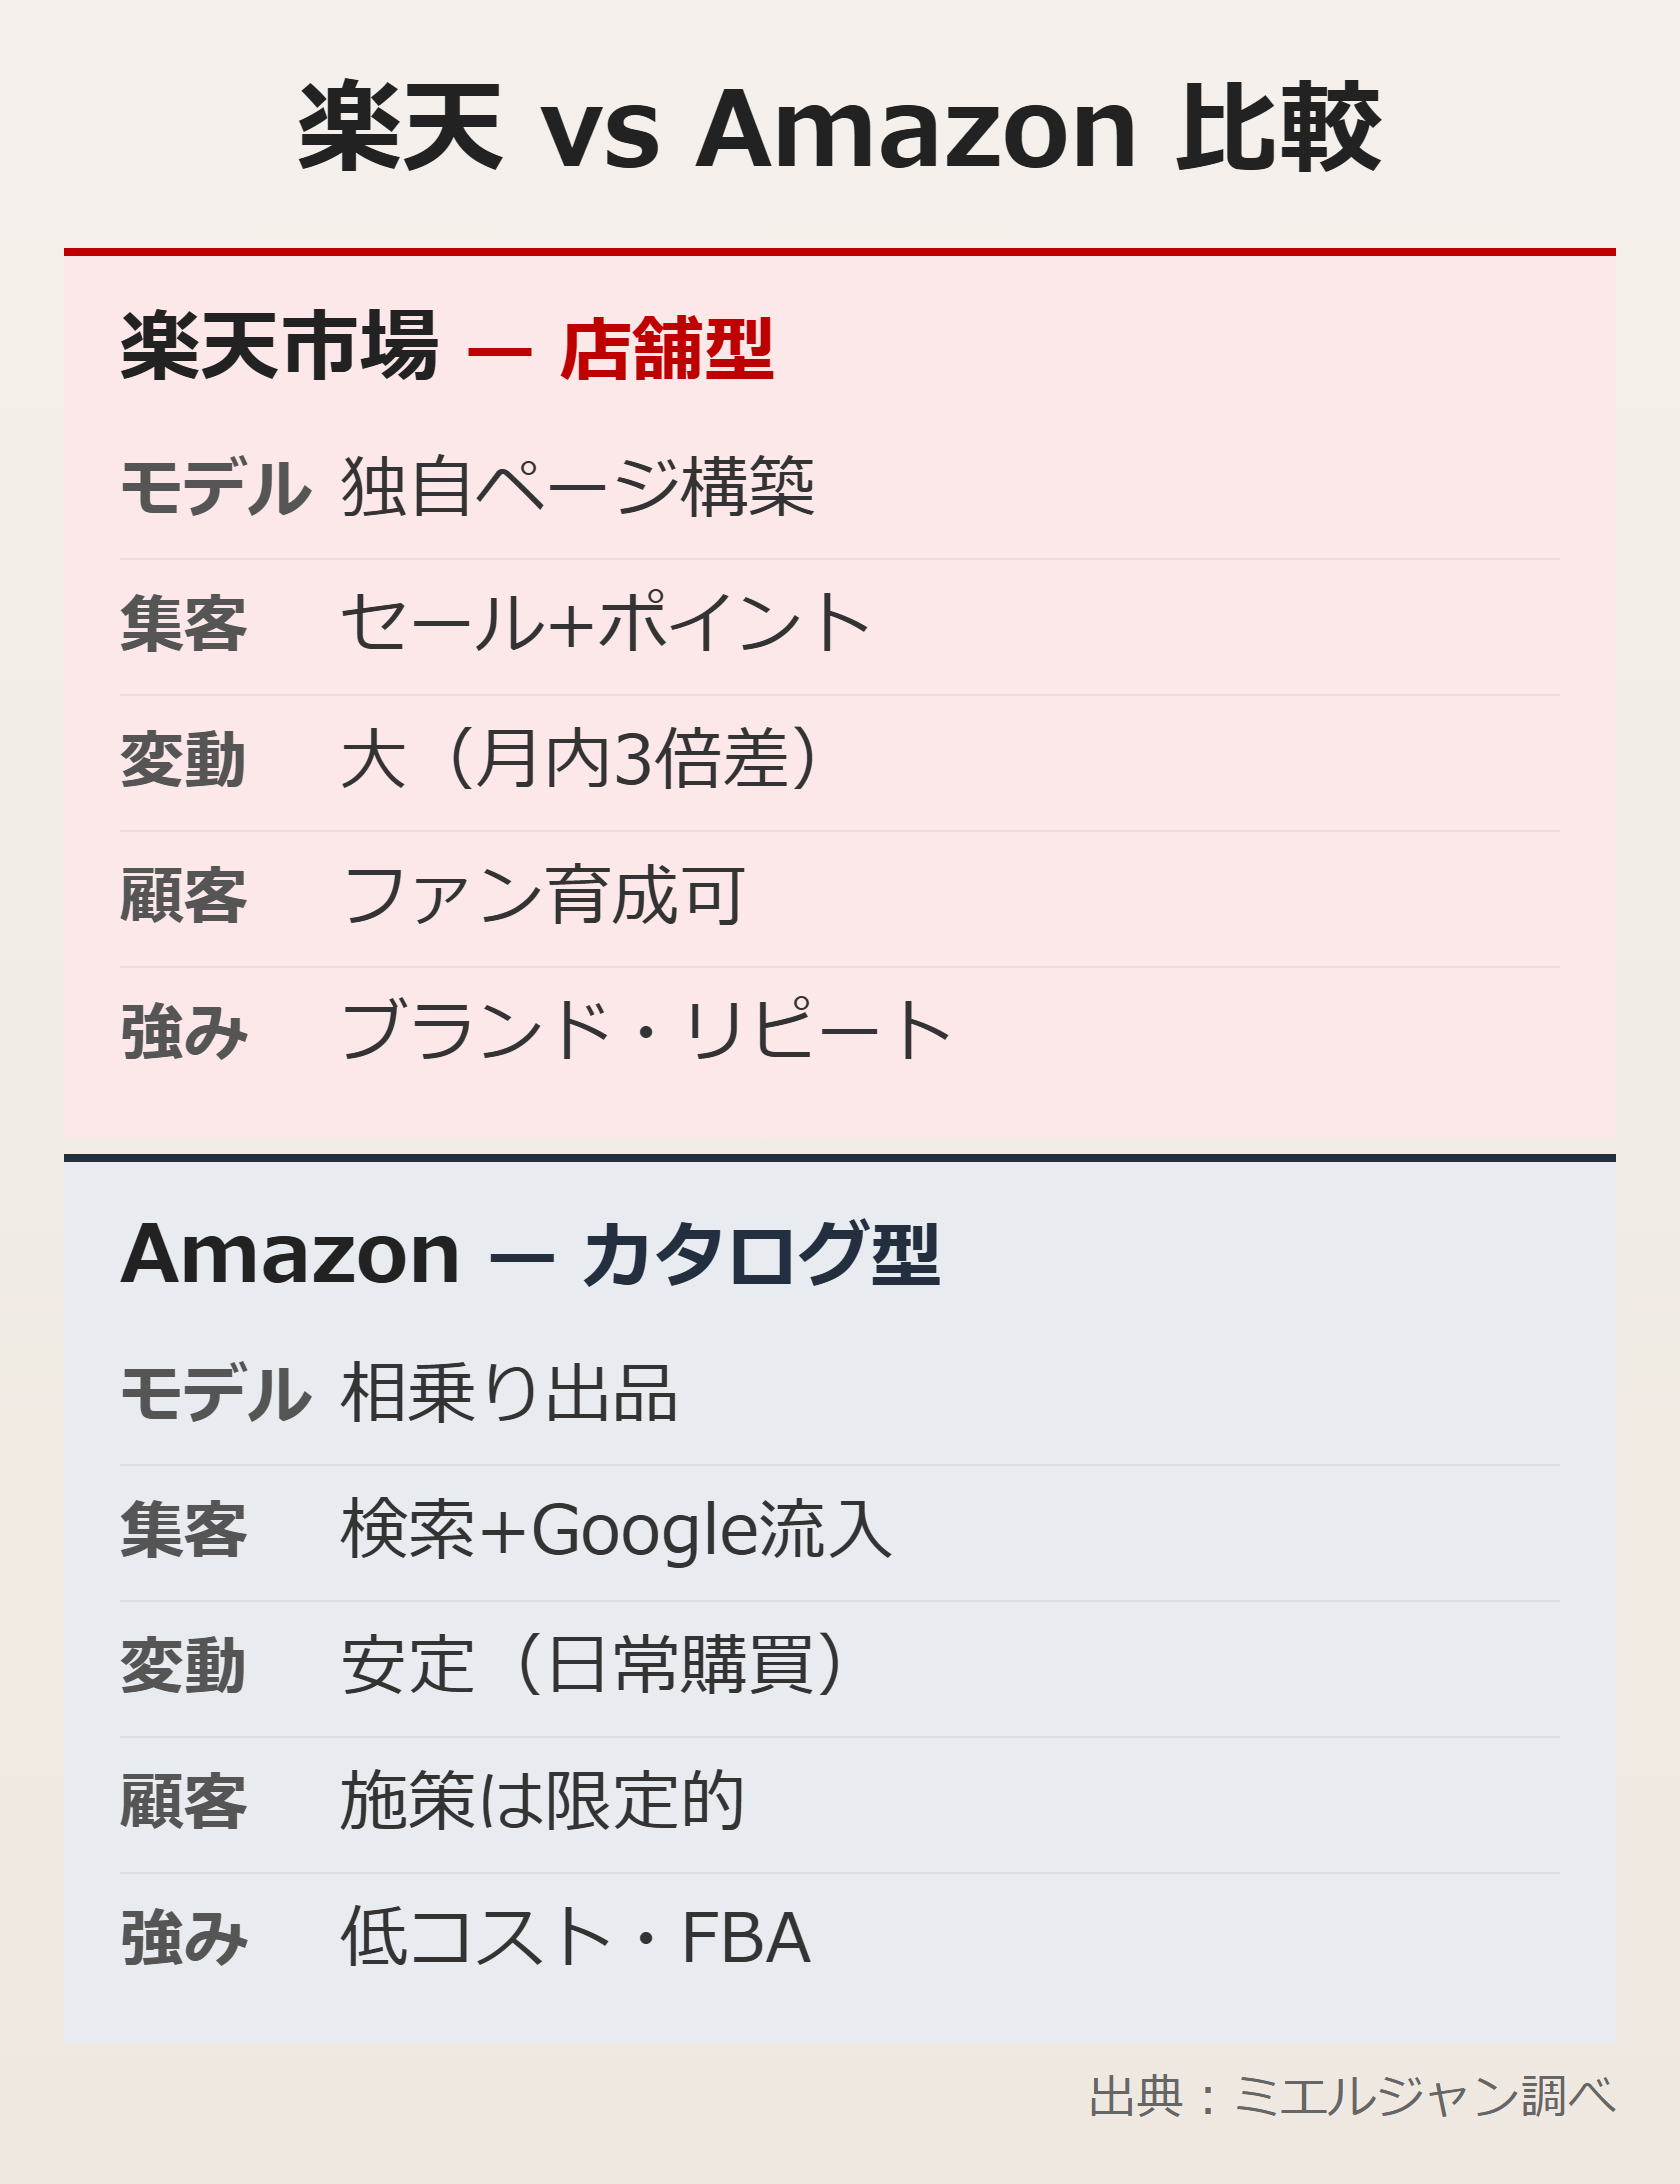Image resolution: width=1680 pixels, height=2184 pixels.
Task: Click the ファン育成可 customer text
Action: 543,895
